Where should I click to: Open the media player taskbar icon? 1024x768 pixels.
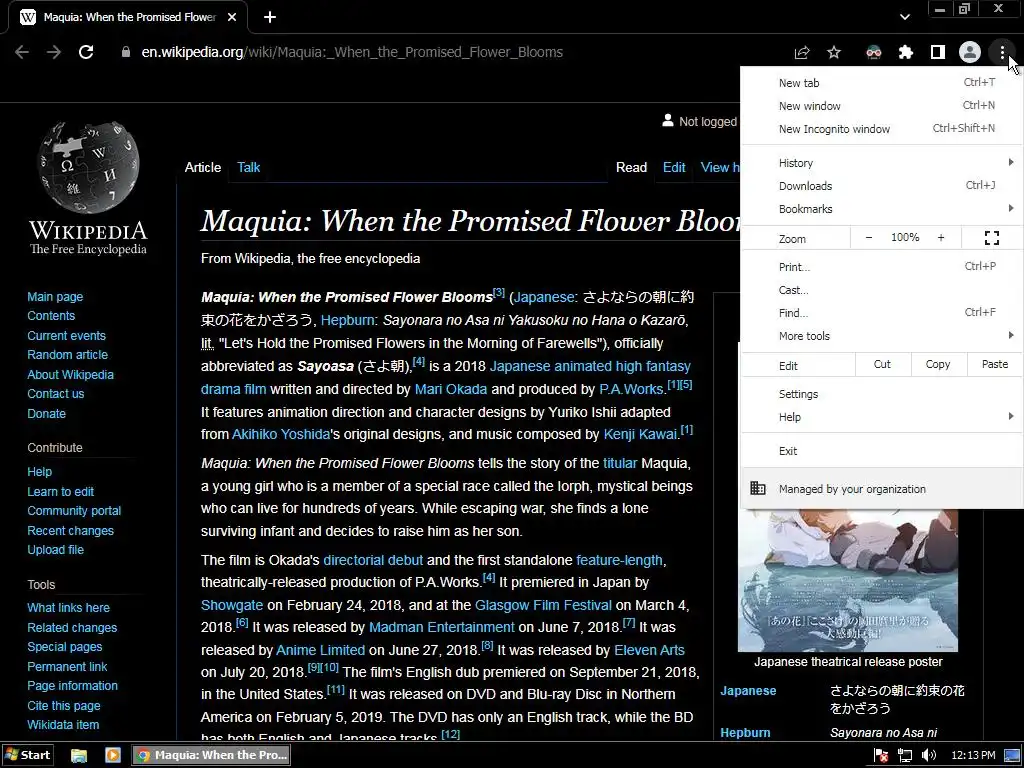[113, 756]
